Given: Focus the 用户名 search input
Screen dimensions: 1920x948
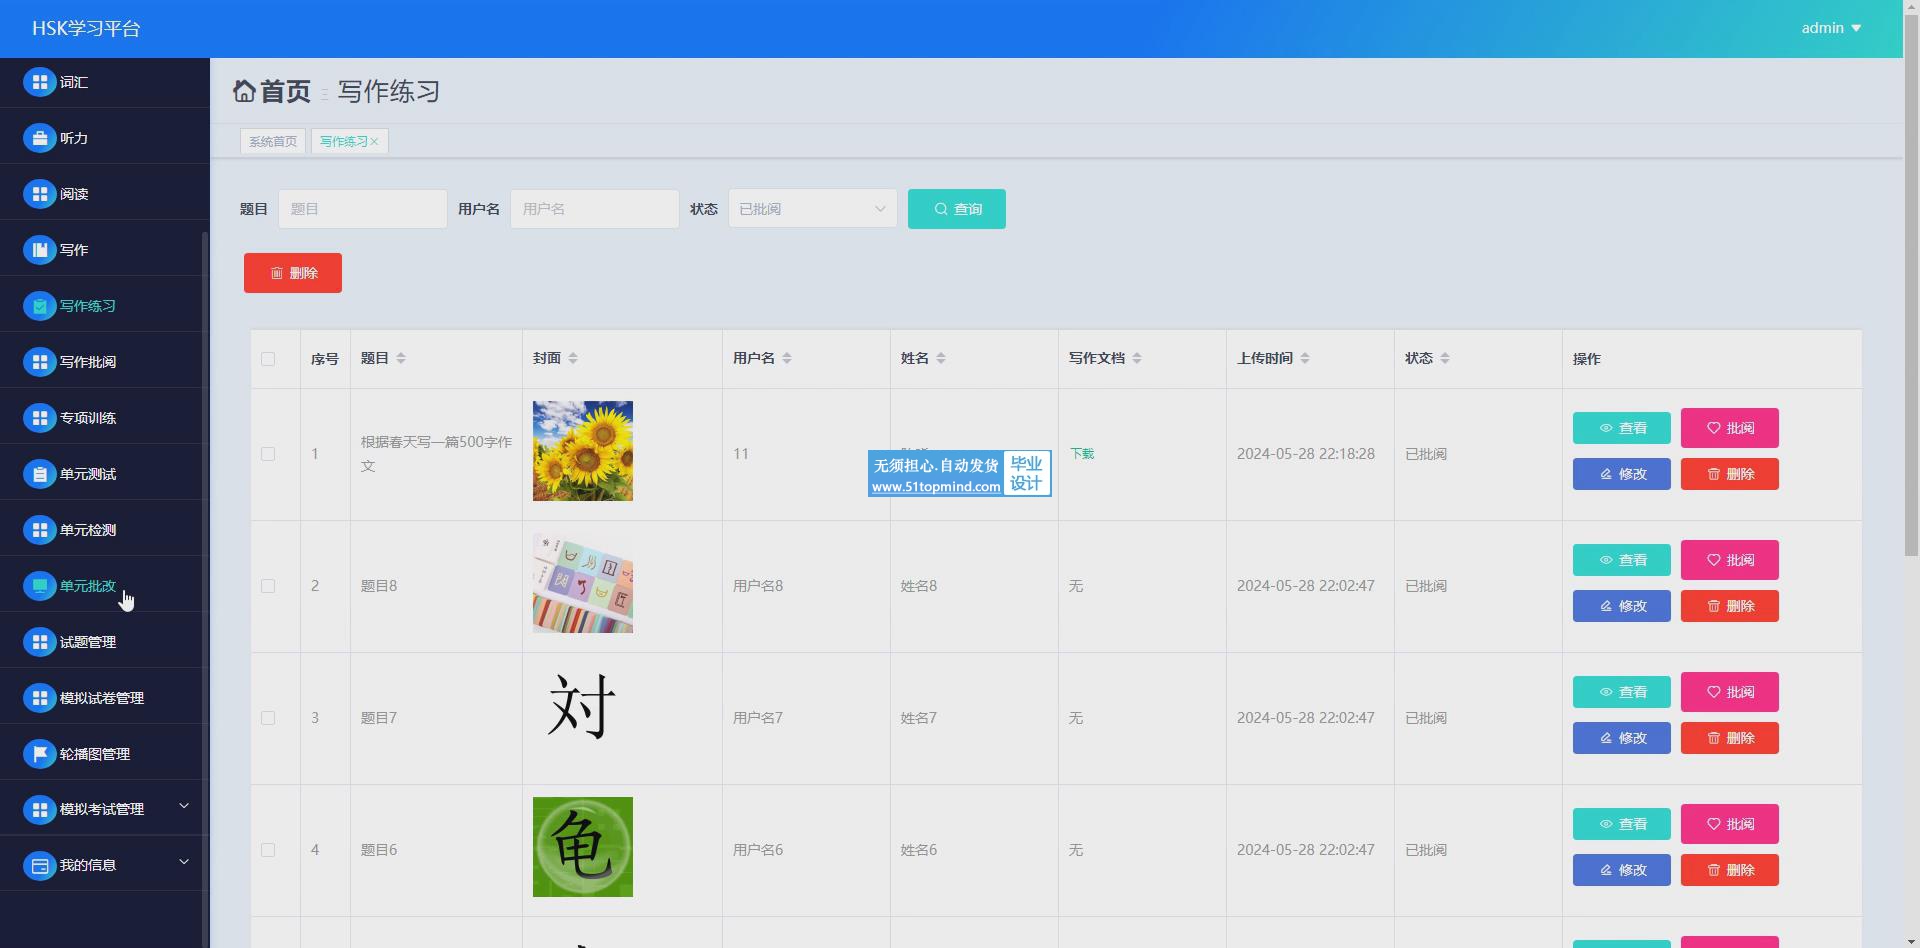Looking at the screenshot, I should tap(595, 209).
